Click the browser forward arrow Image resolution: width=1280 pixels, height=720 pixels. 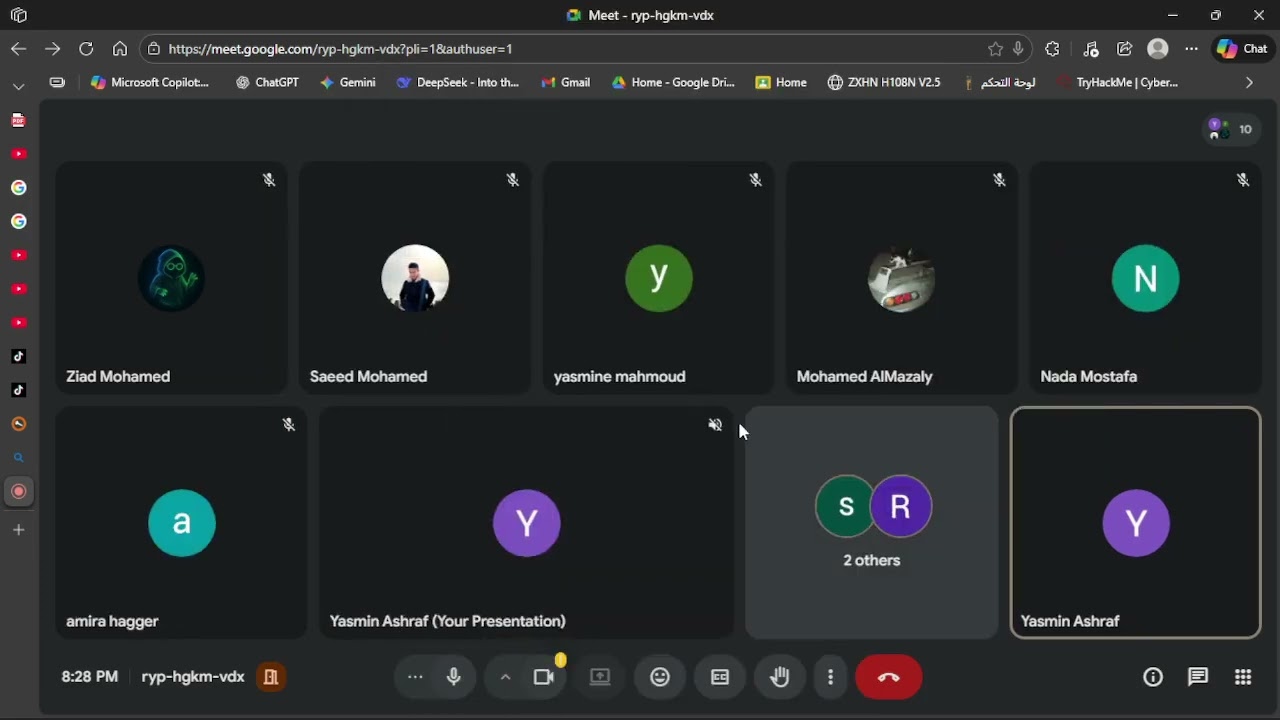(53, 48)
